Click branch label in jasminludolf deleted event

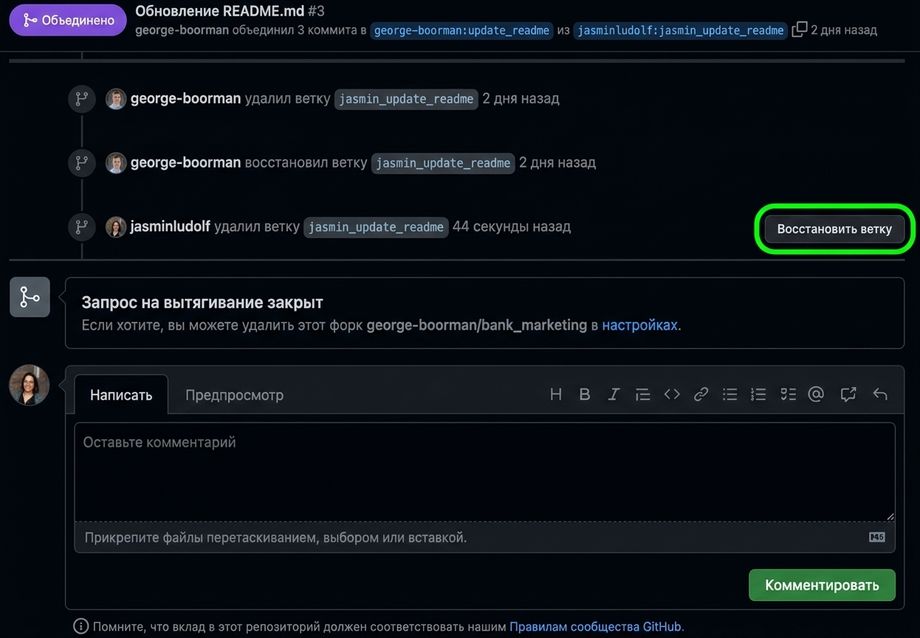[376, 227]
